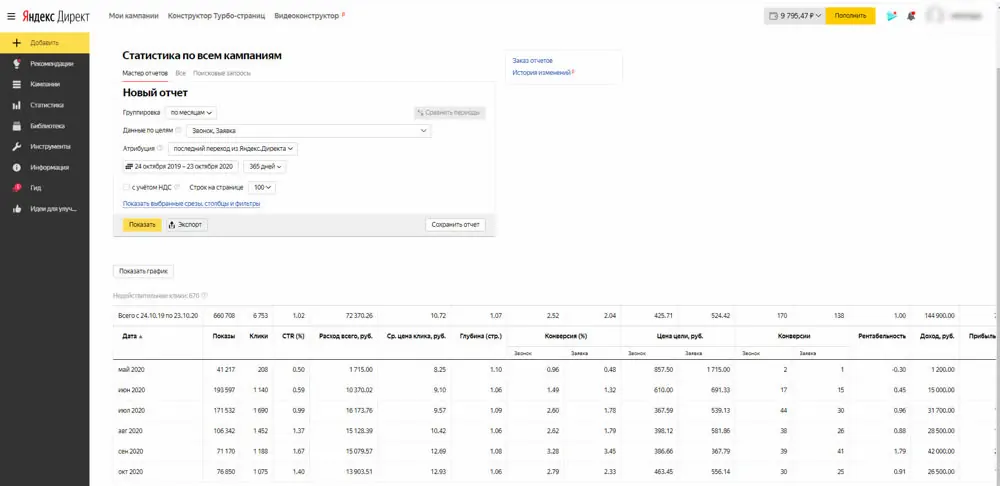Open the hamburger menu beside Яндекс Директ
1000x486 pixels.
[x=11, y=16]
